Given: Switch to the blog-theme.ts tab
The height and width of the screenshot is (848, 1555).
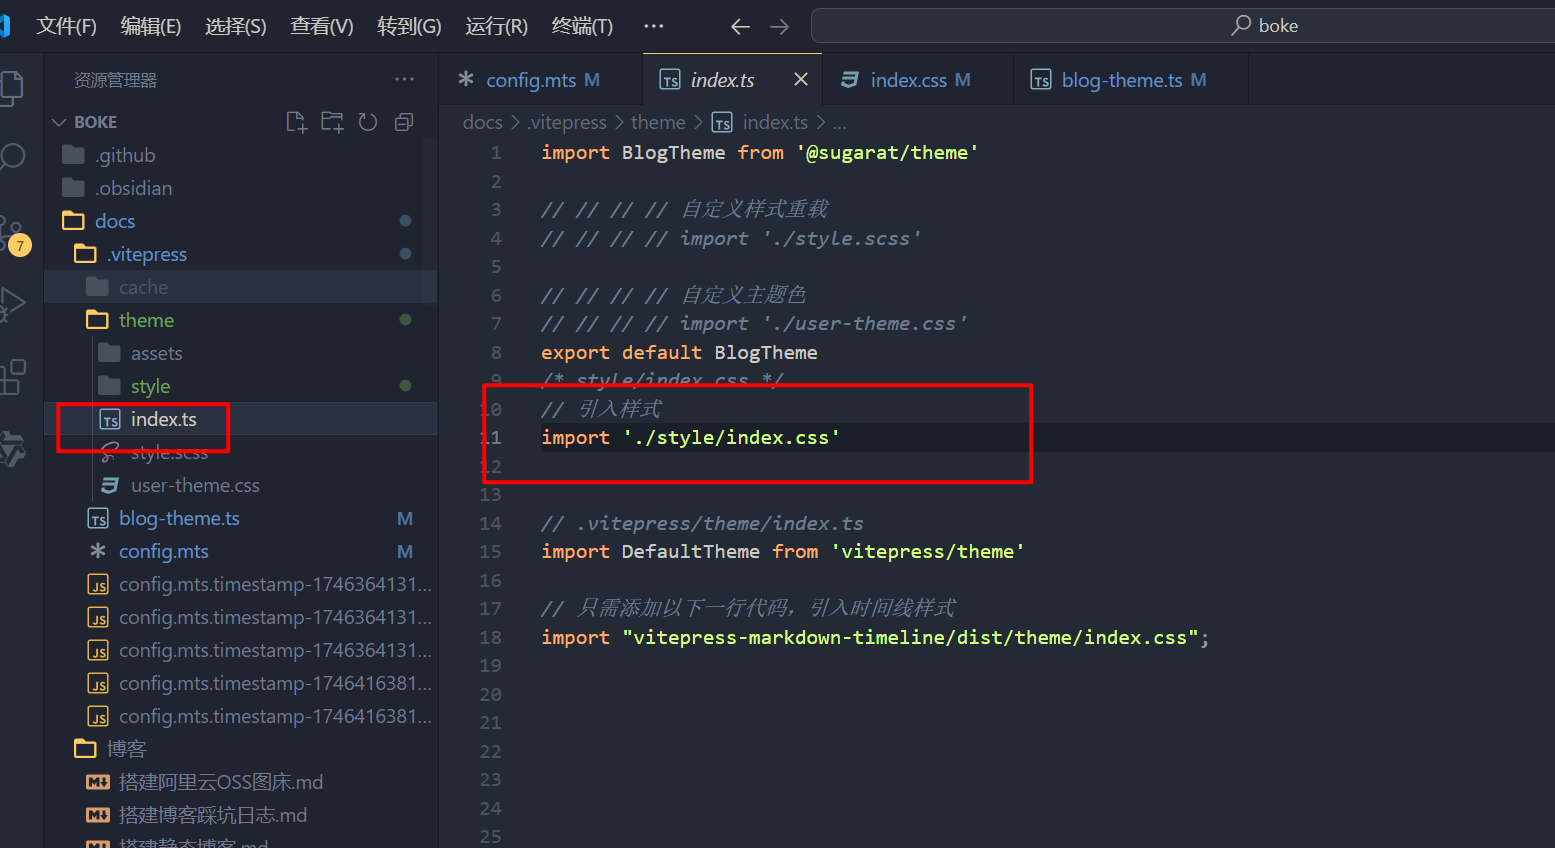Looking at the screenshot, I should click(x=1121, y=80).
